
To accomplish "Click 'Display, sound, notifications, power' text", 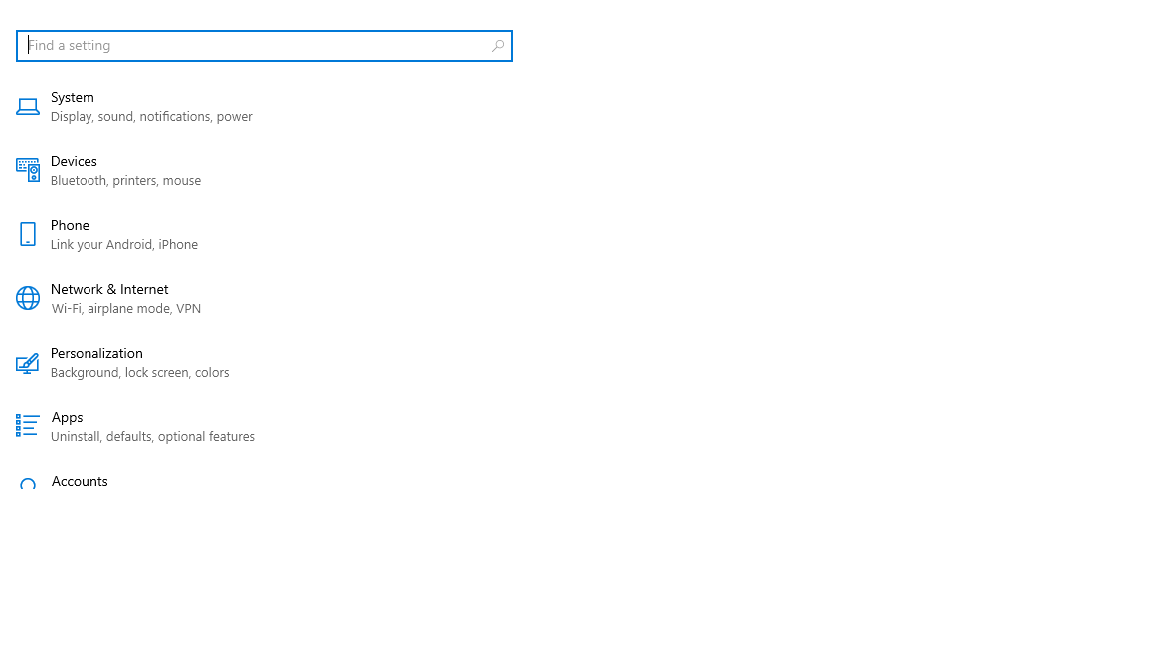I will tap(151, 117).
